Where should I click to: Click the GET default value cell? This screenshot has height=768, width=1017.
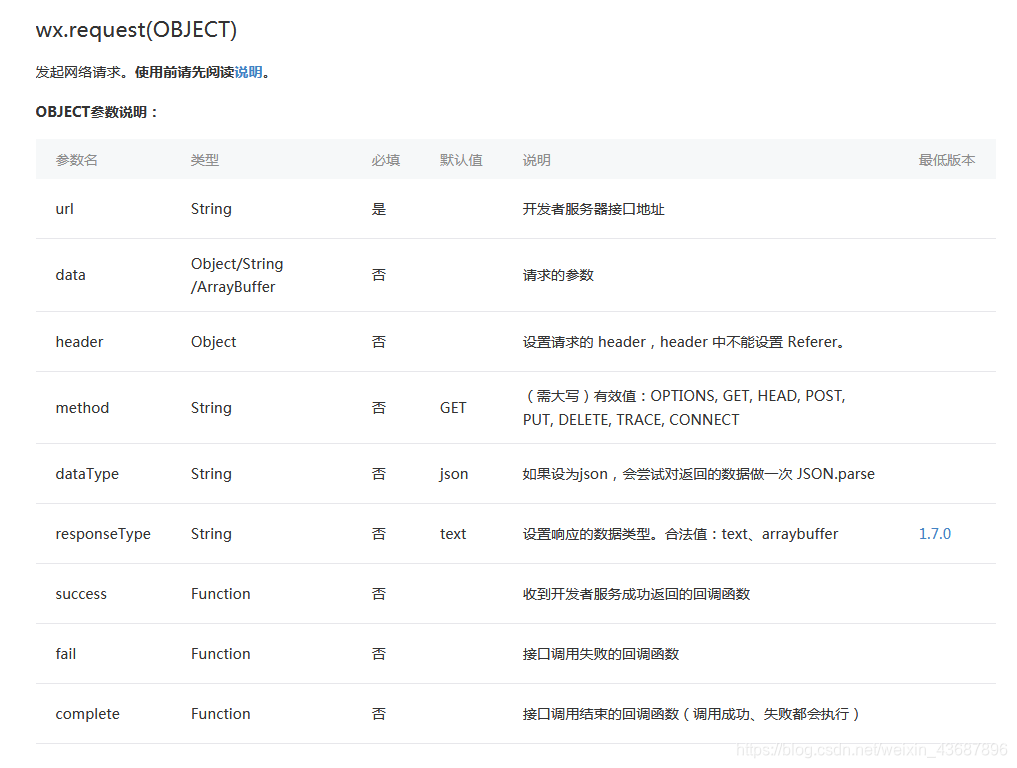tap(453, 408)
